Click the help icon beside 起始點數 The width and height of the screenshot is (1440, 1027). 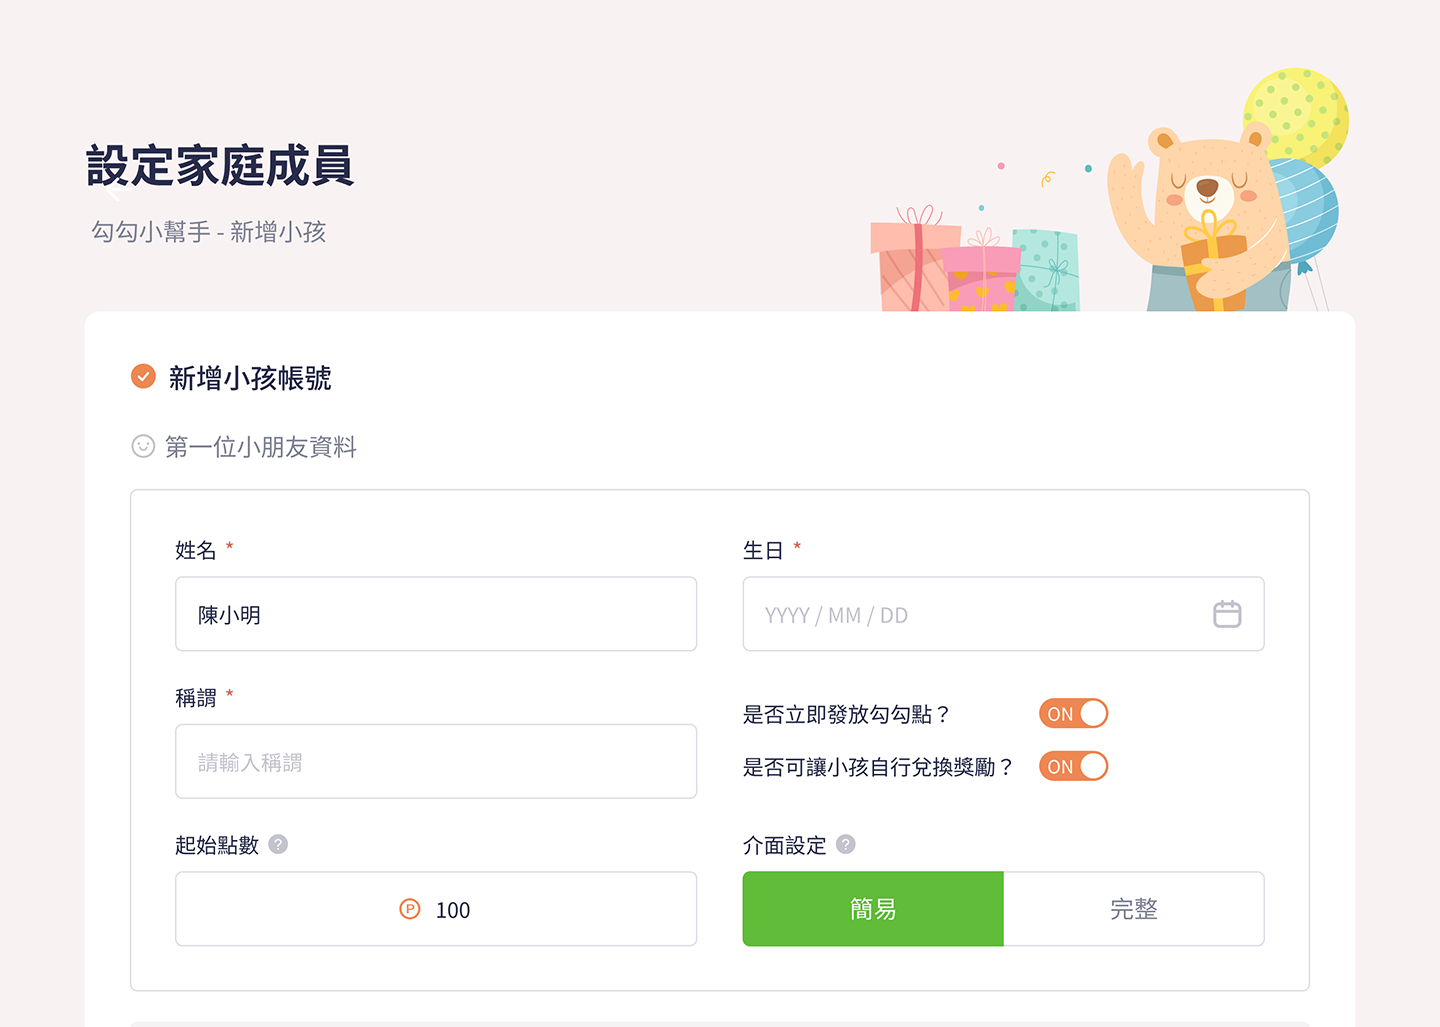tap(278, 844)
